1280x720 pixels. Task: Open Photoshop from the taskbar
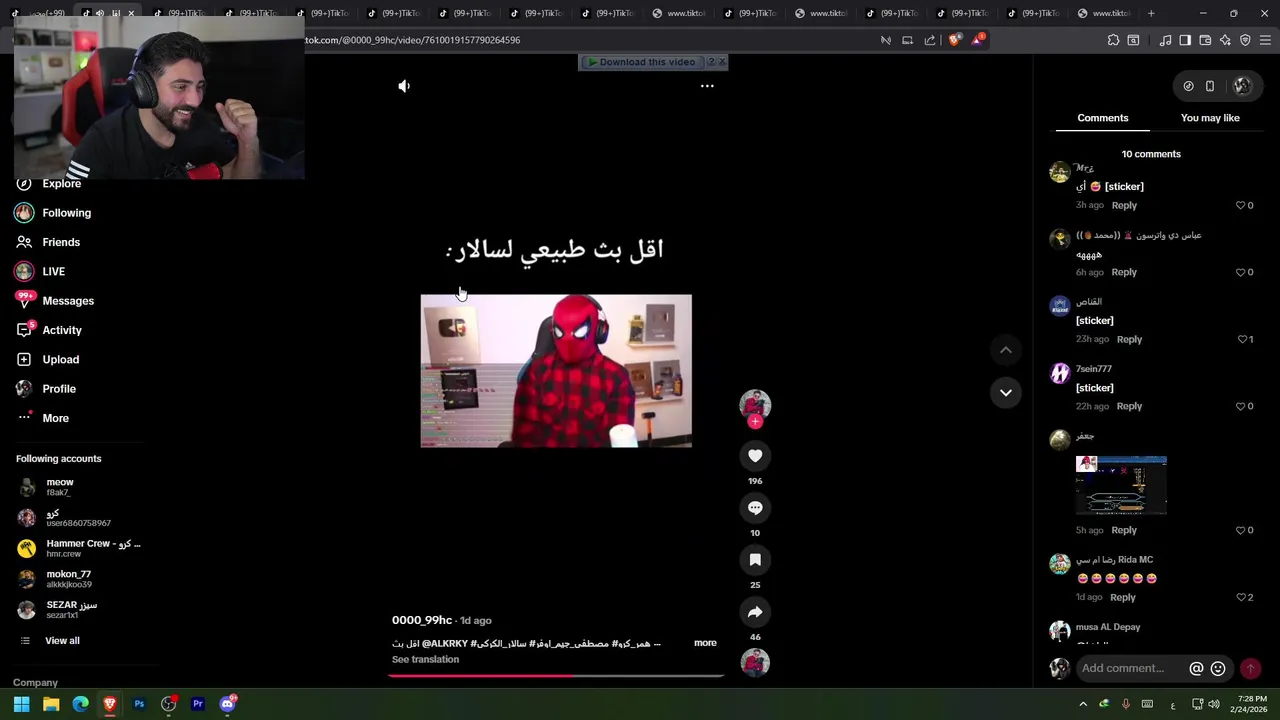pyautogui.click(x=139, y=704)
